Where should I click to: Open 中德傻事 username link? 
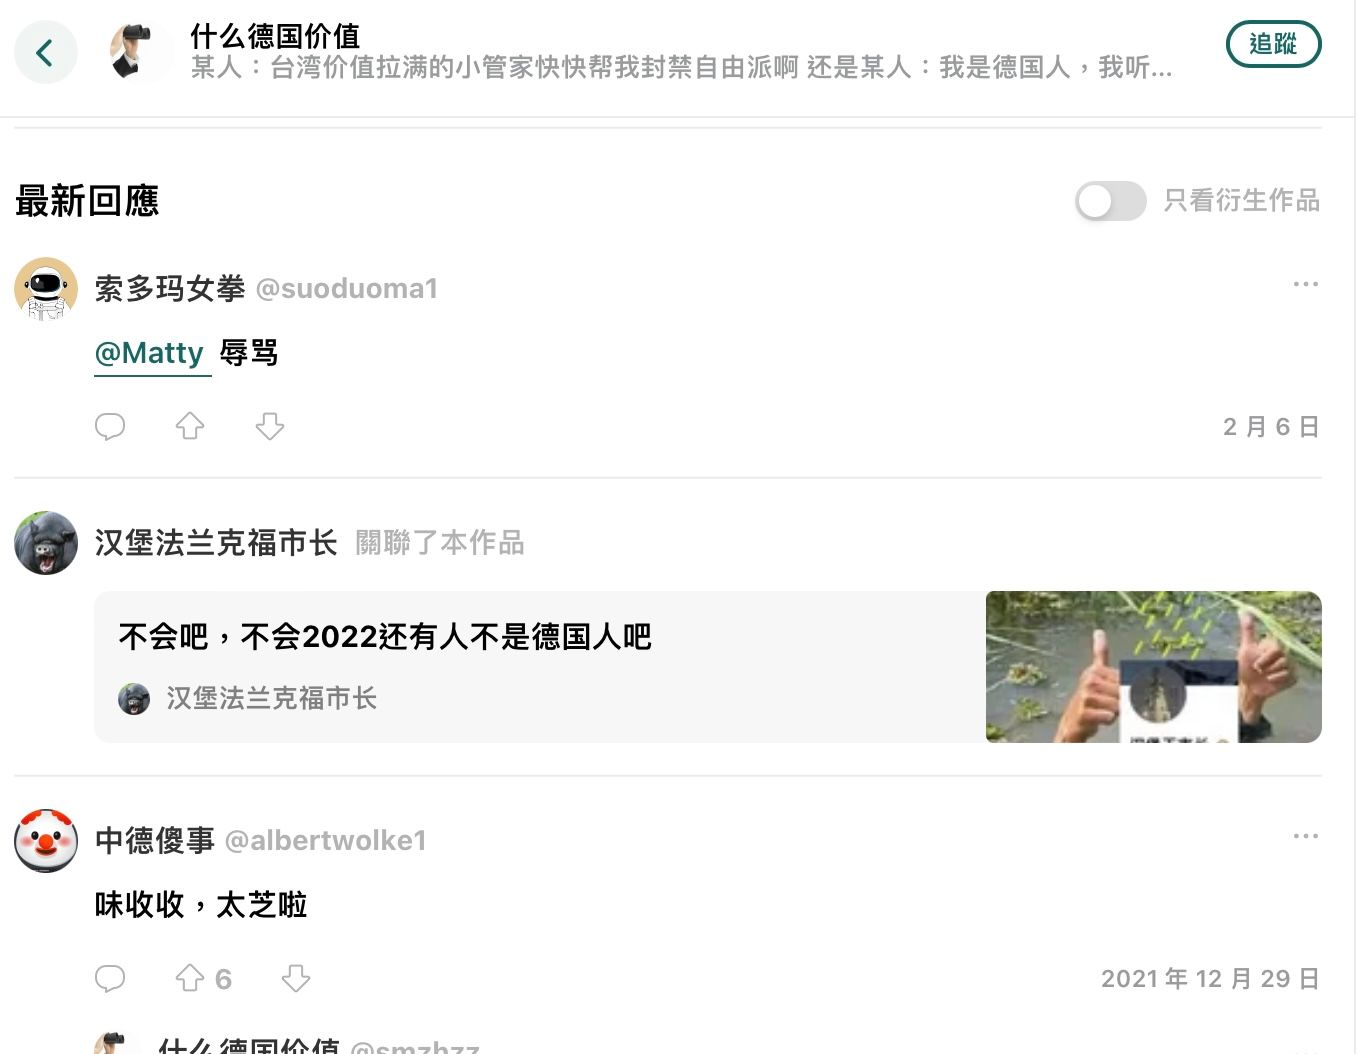[x=155, y=841]
